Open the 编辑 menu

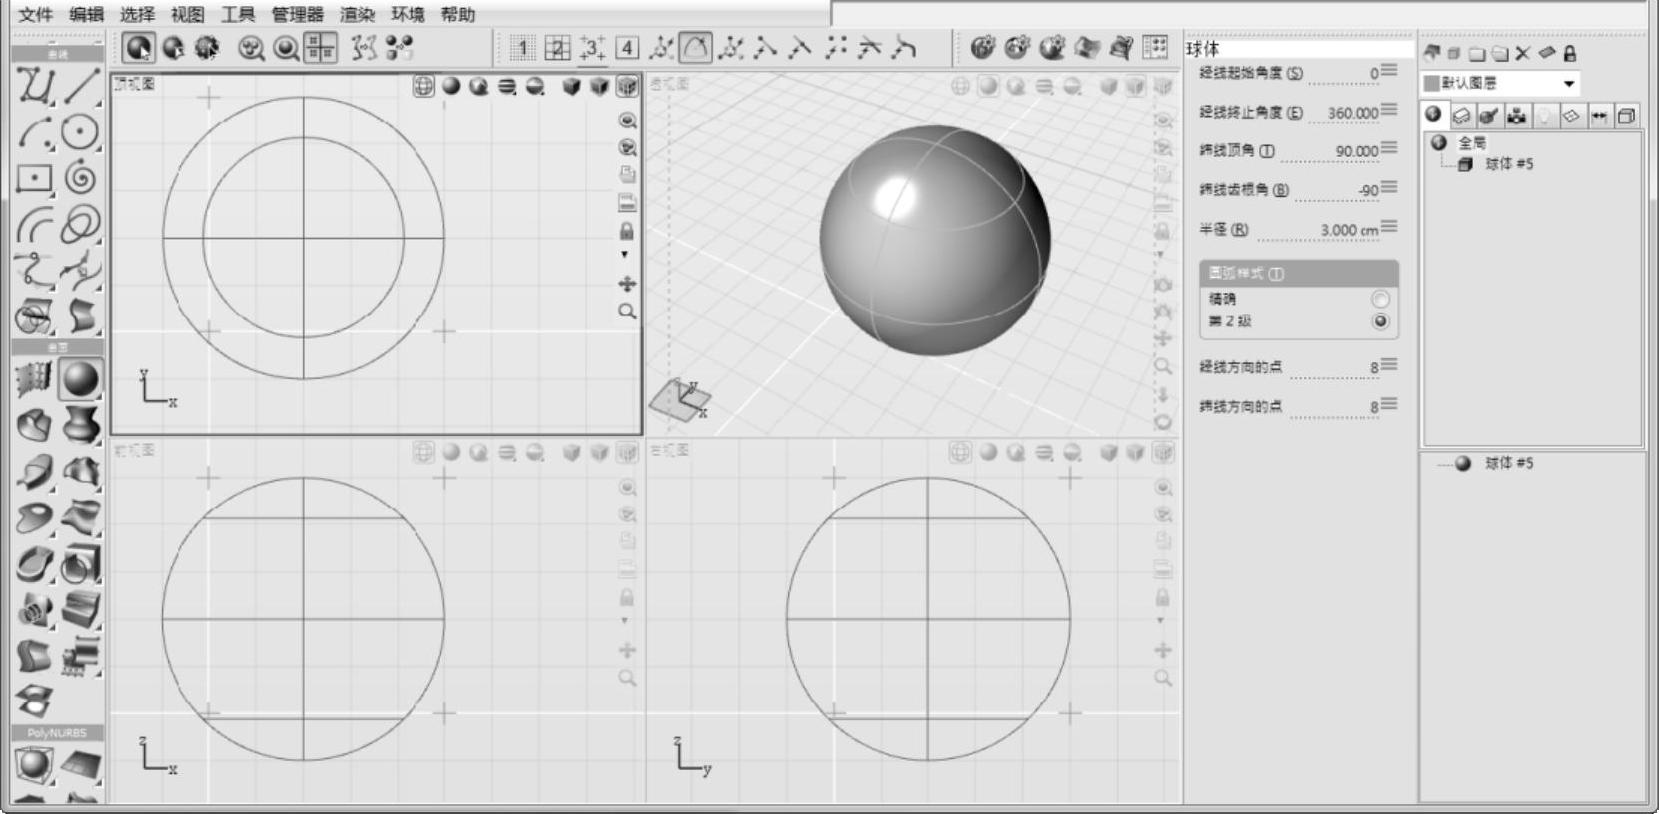87,14
